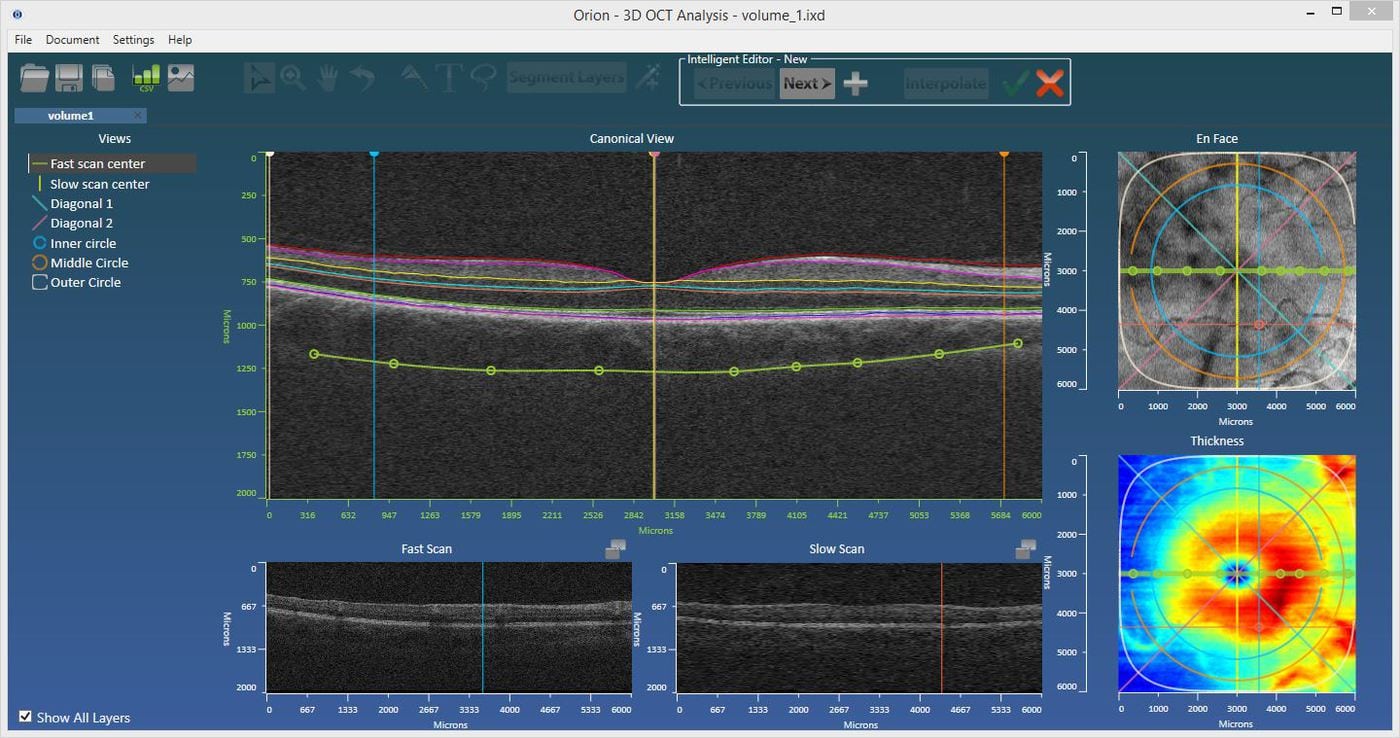The image size is (1400, 738).
Task: Click the blue vertical line in Fast Scan
Action: click(482, 627)
